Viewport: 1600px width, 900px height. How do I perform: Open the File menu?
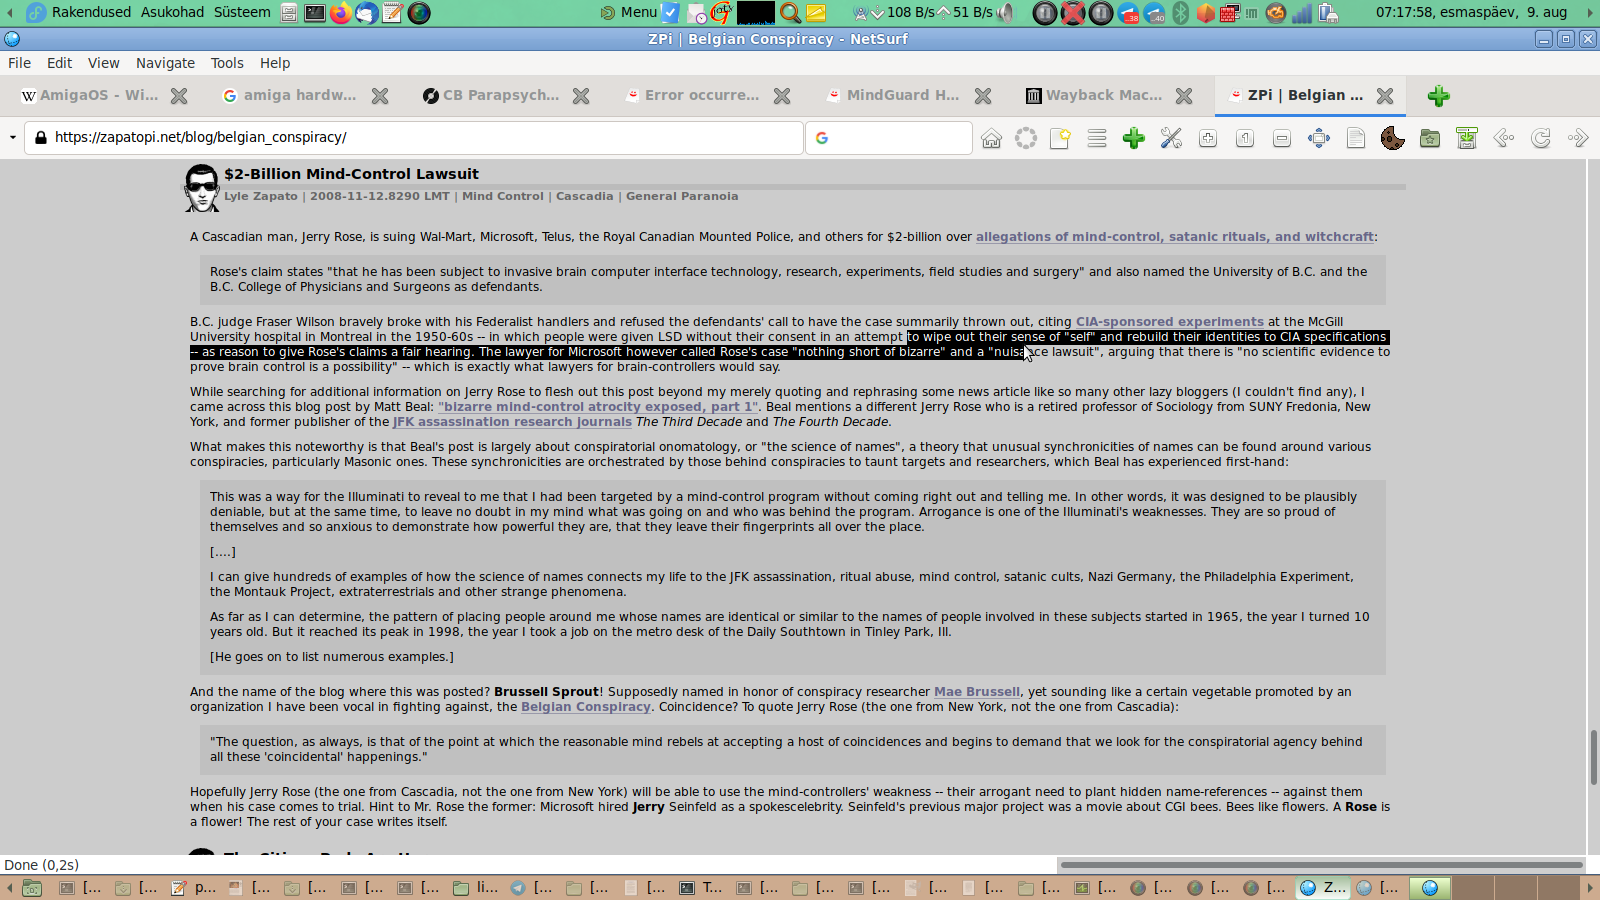point(20,63)
